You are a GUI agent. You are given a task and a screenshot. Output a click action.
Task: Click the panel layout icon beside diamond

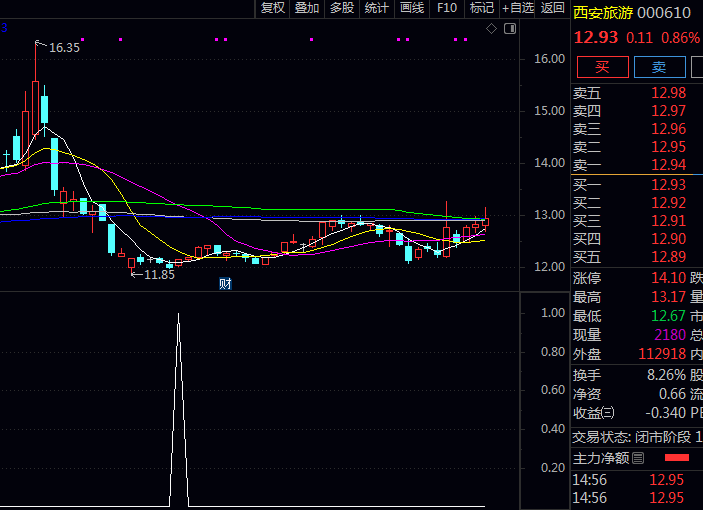509,30
